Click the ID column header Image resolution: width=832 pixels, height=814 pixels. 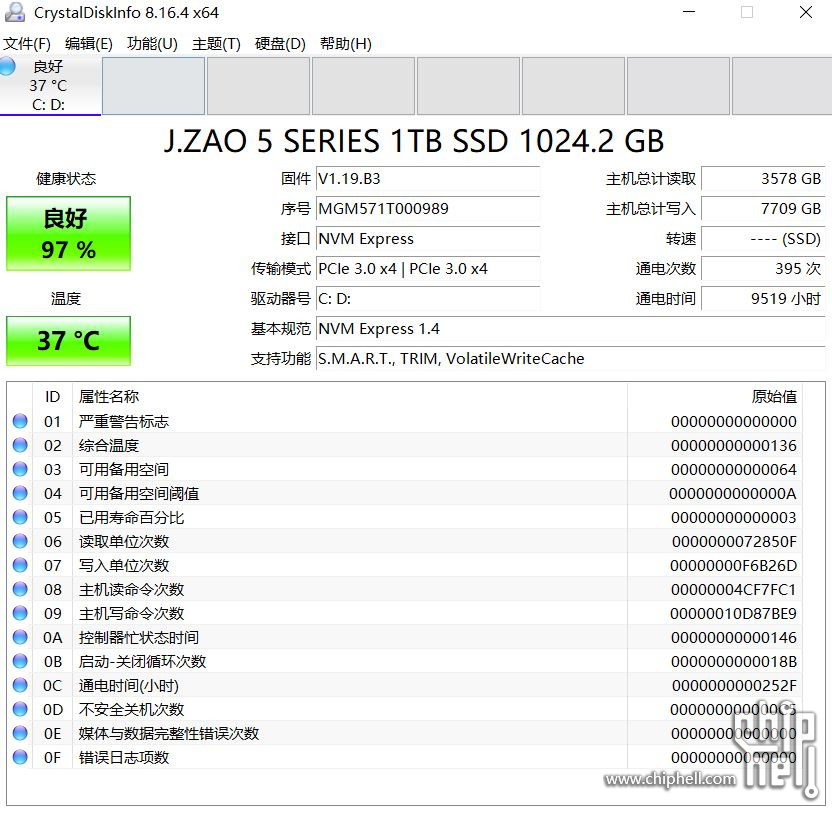(x=53, y=396)
